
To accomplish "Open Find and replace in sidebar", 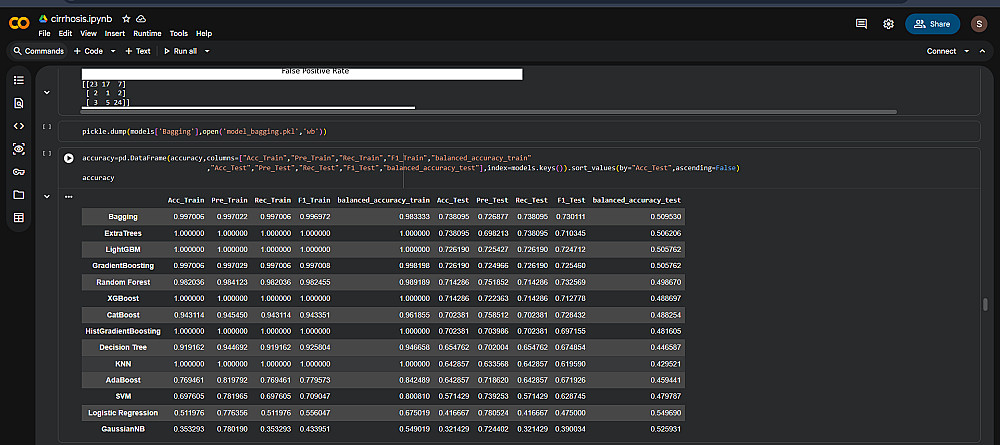I will point(18,102).
